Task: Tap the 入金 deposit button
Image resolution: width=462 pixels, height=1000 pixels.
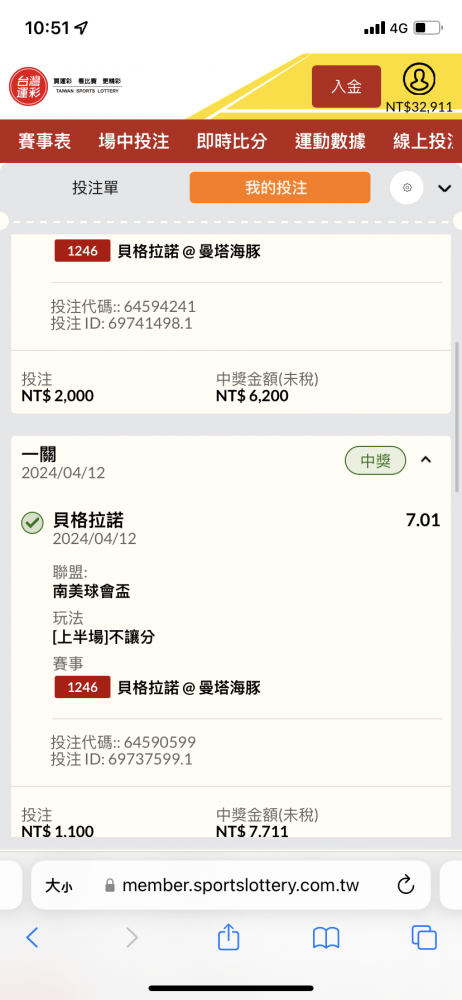Action: click(x=346, y=86)
